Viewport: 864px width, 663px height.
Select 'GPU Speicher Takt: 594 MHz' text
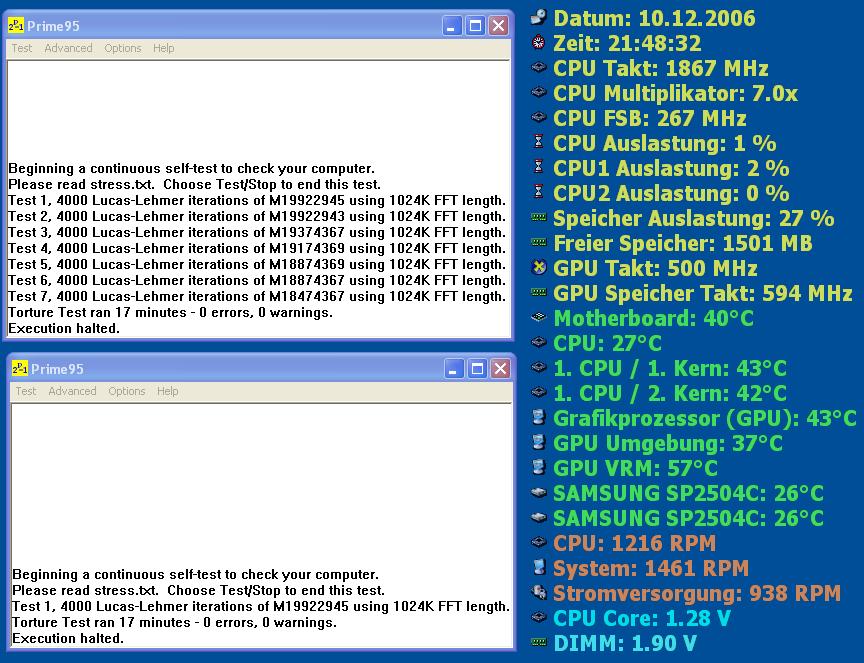[703, 293]
